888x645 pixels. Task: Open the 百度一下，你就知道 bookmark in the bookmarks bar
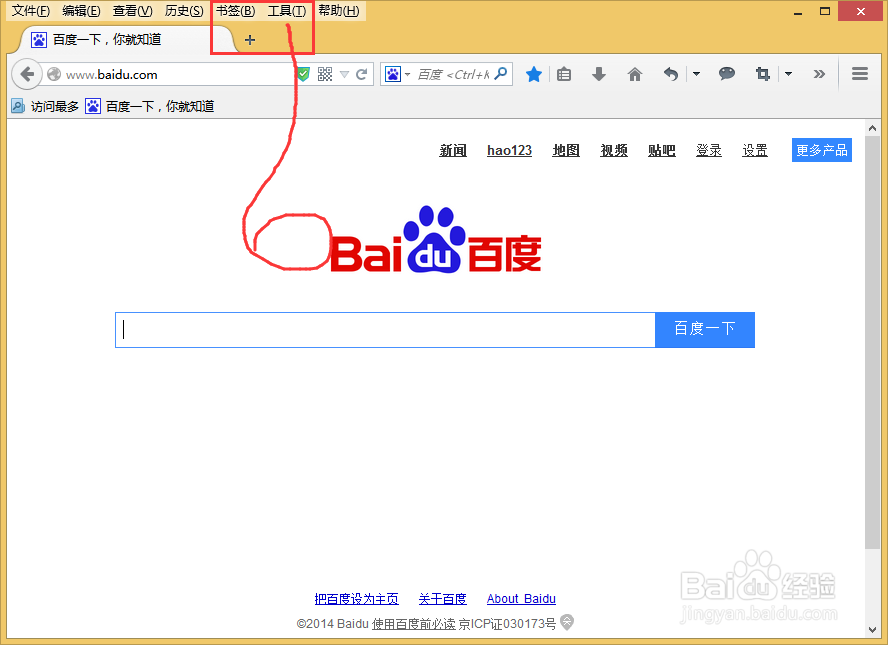(x=150, y=106)
